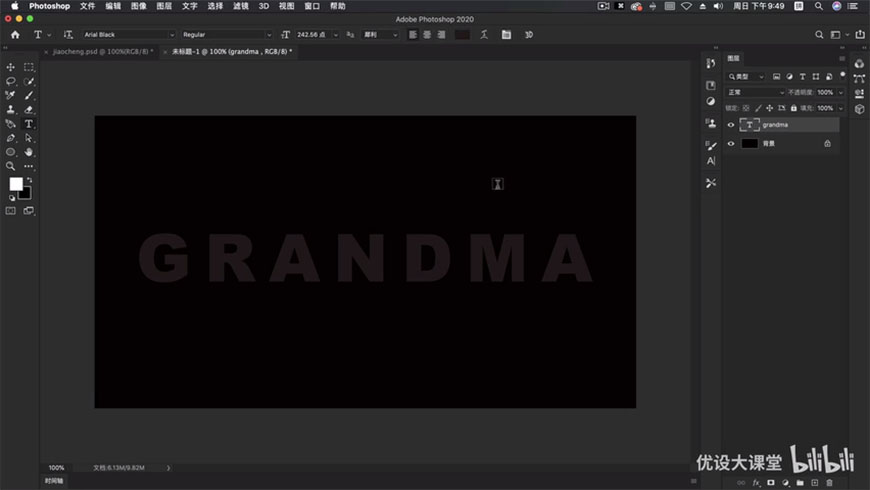Open the 正常 blend mode dropdown
The height and width of the screenshot is (490, 870).
[755, 92]
